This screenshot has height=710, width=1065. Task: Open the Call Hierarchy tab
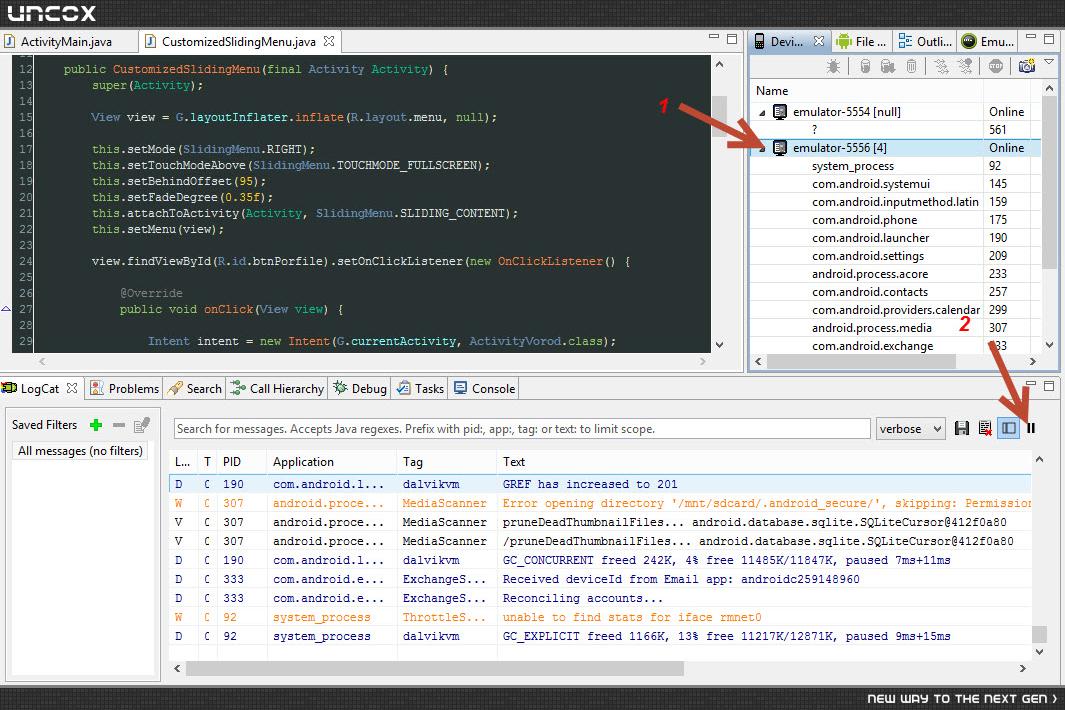pos(278,389)
